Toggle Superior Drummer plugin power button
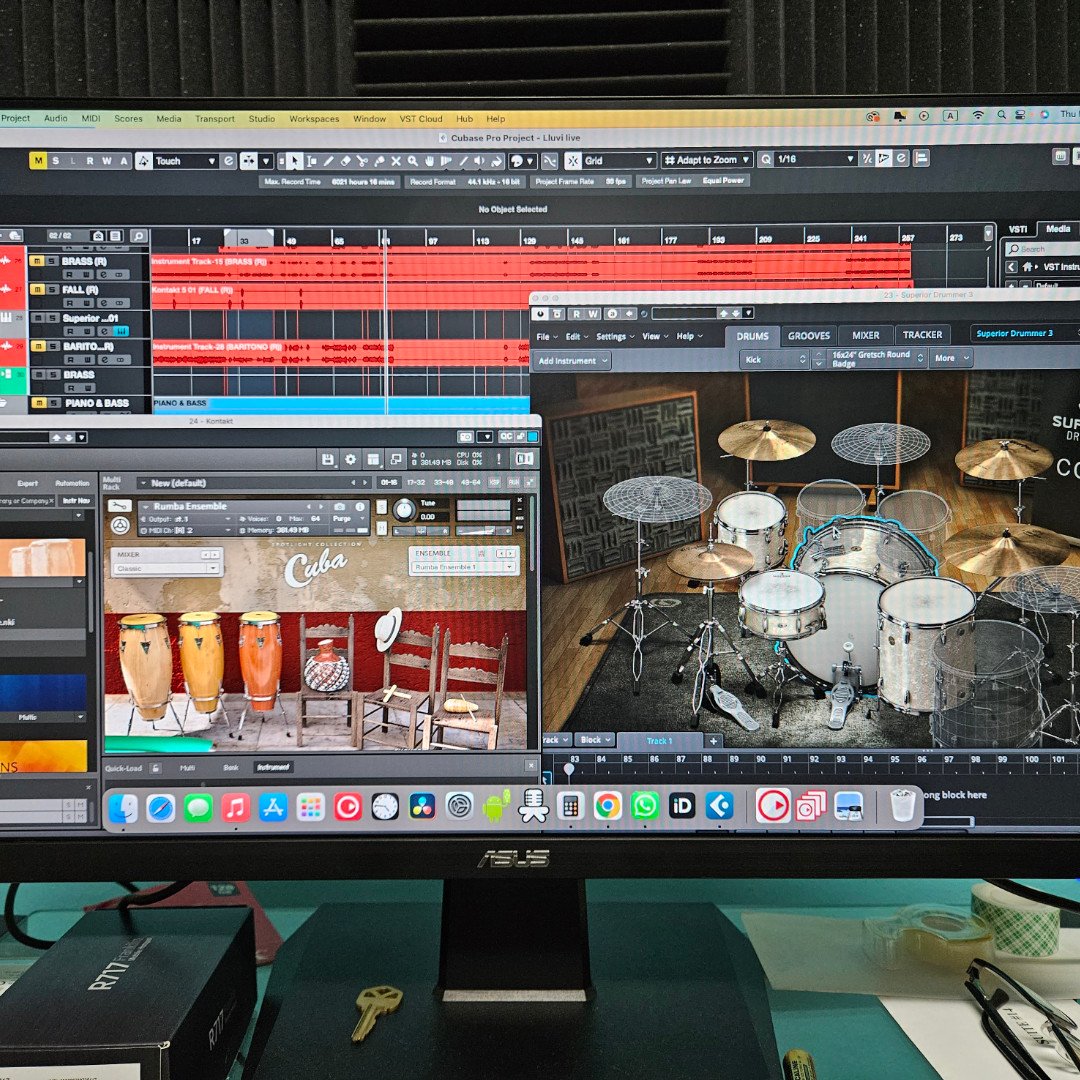This screenshot has height=1080, width=1080. (x=541, y=314)
